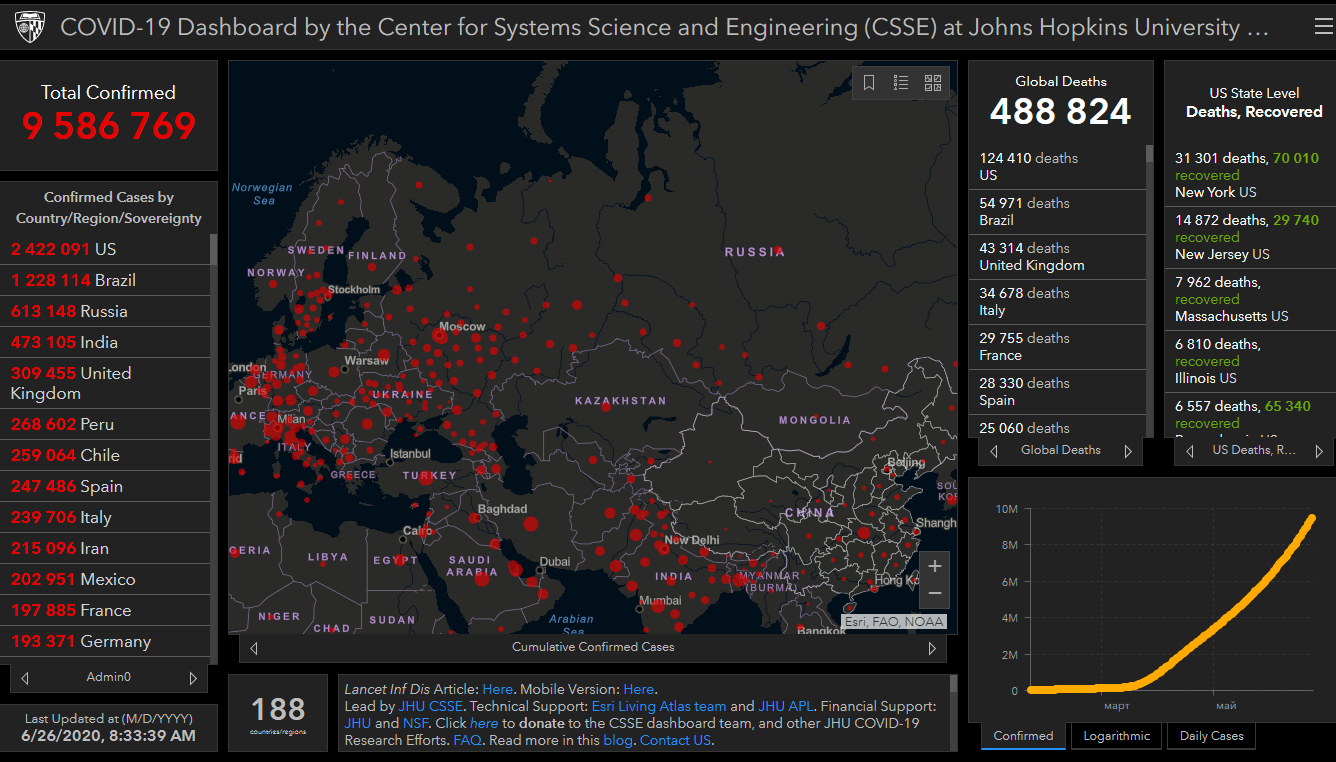This screenshot has width=1336, height=762.
Task: Open the basemap gallery grid icon
Action: coord(933,83)
